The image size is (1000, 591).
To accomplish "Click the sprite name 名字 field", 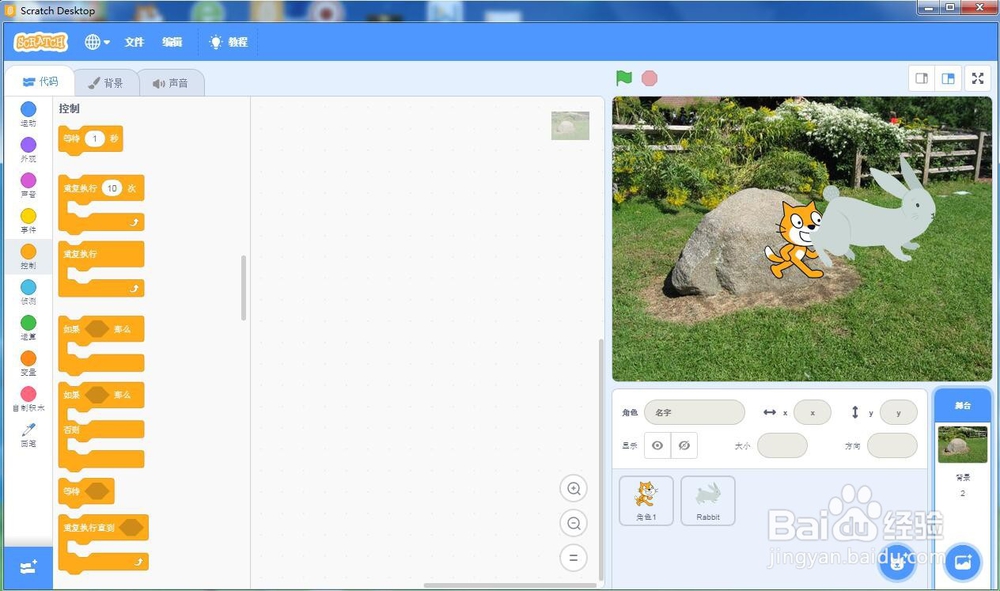I will point(694,412).
